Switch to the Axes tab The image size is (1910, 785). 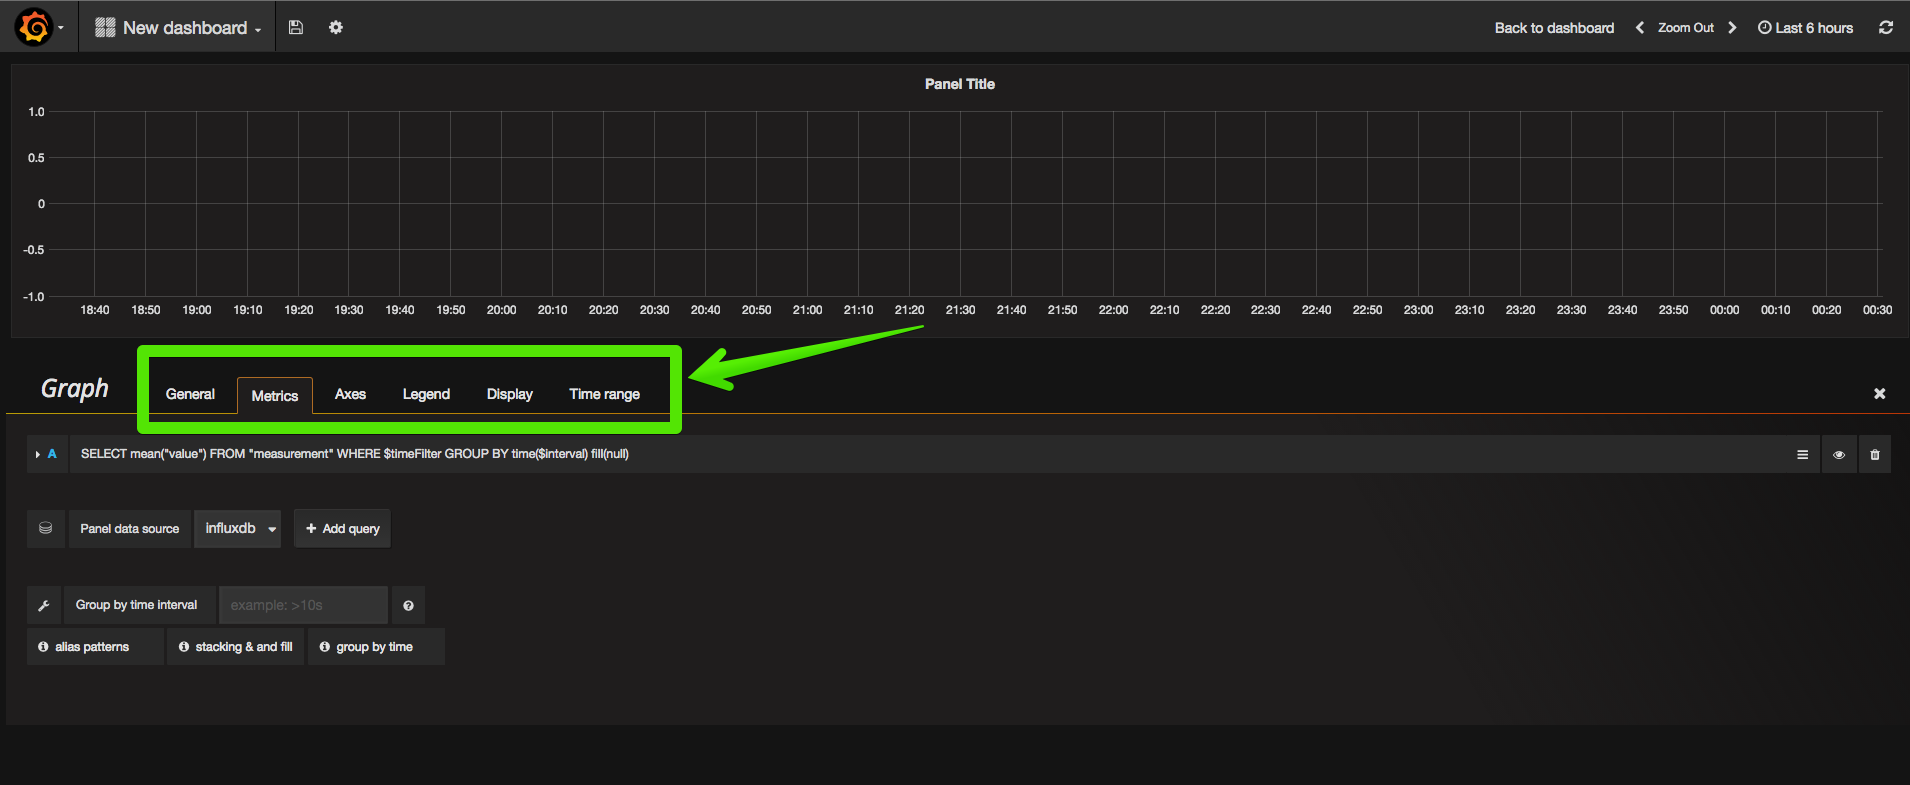[350, 395]
